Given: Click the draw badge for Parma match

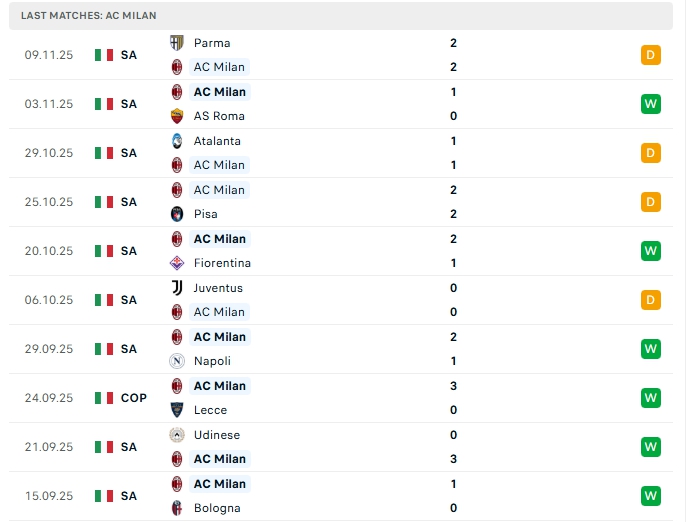Looking at the screenshot, I should tap(651, 55).
